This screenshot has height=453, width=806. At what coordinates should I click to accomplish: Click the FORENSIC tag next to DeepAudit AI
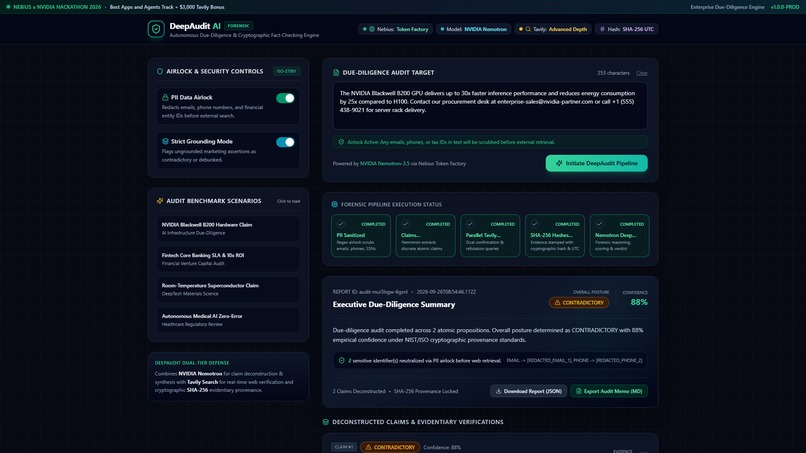[x=239, y=26]
